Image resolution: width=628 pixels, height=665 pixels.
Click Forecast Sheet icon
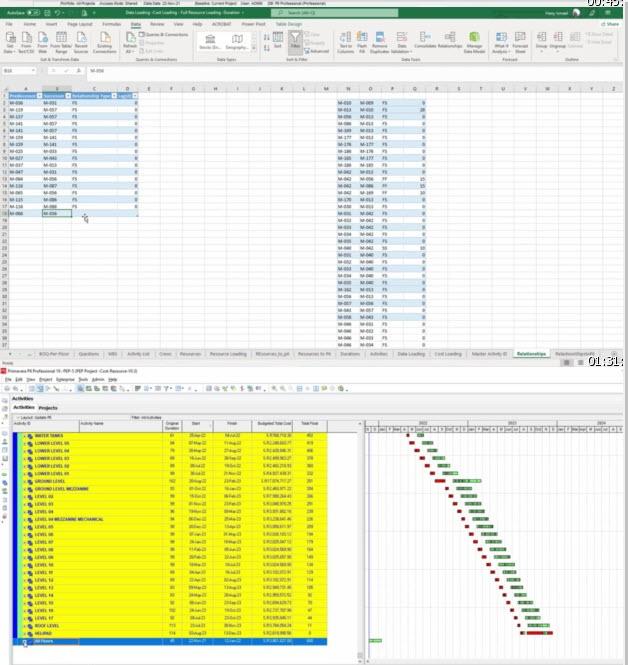(x=520, y=42)
